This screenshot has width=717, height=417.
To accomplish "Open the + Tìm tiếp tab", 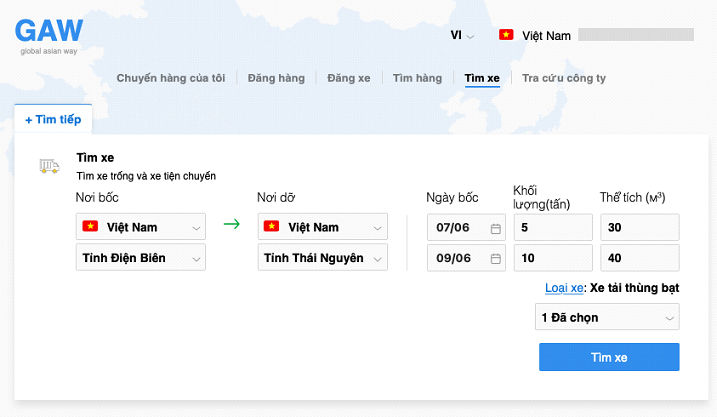I will (x=53, y=120).
